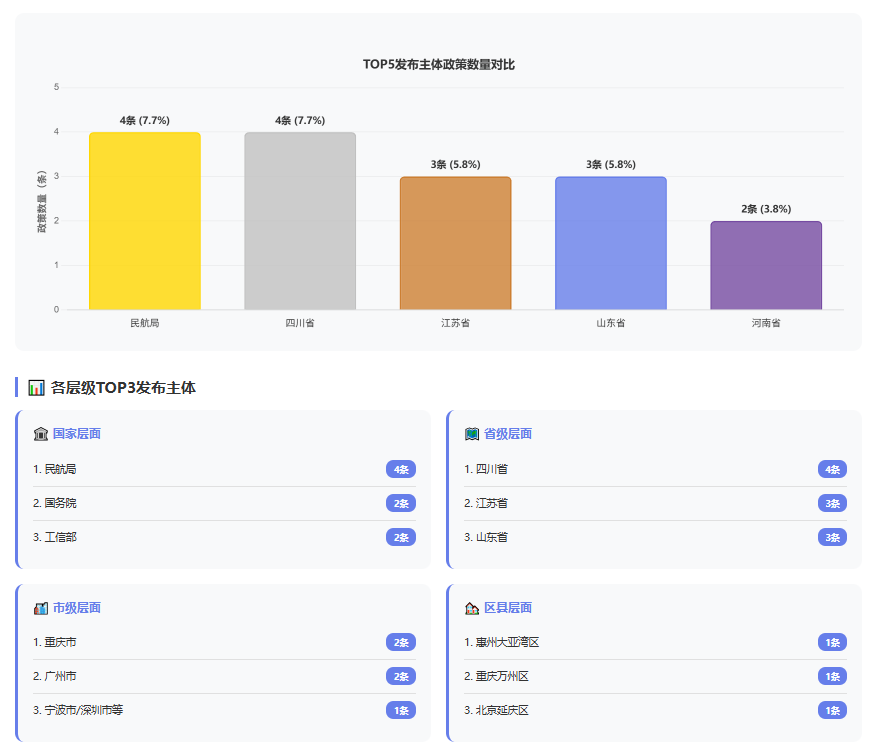The width and height of the screenshot is (882, 756).
Task: Click the purple 河南省 bar
Action: [766, 265]
